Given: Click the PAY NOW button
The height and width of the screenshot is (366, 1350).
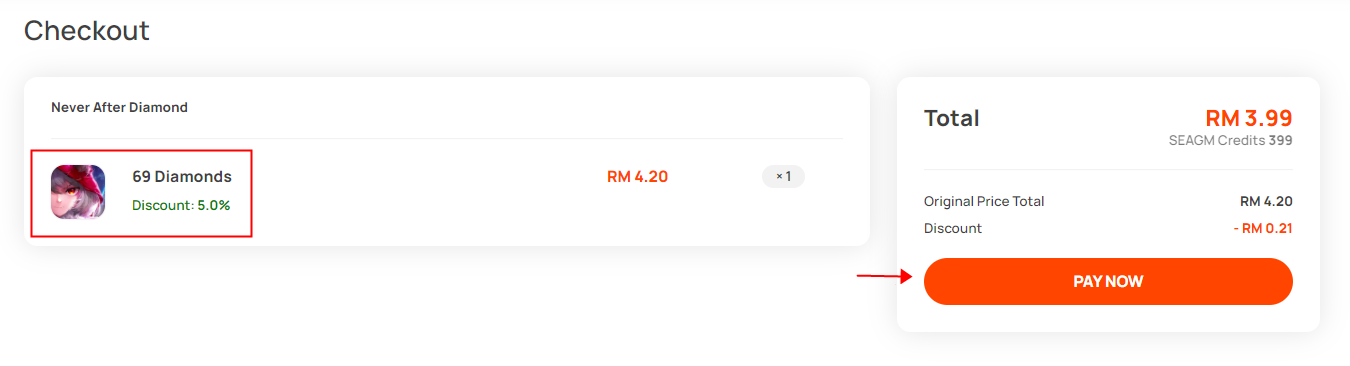Looking at the screenshot, I should coord(1108,281).
